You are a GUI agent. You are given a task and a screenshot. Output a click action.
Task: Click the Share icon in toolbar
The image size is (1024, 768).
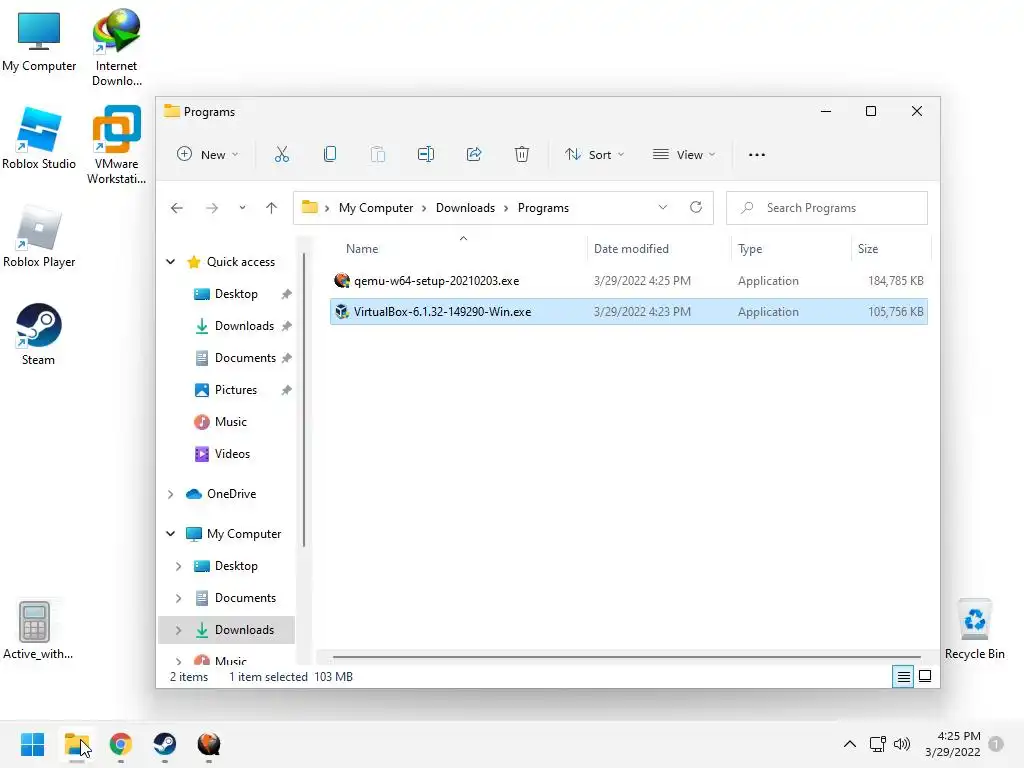coord(474,155)
